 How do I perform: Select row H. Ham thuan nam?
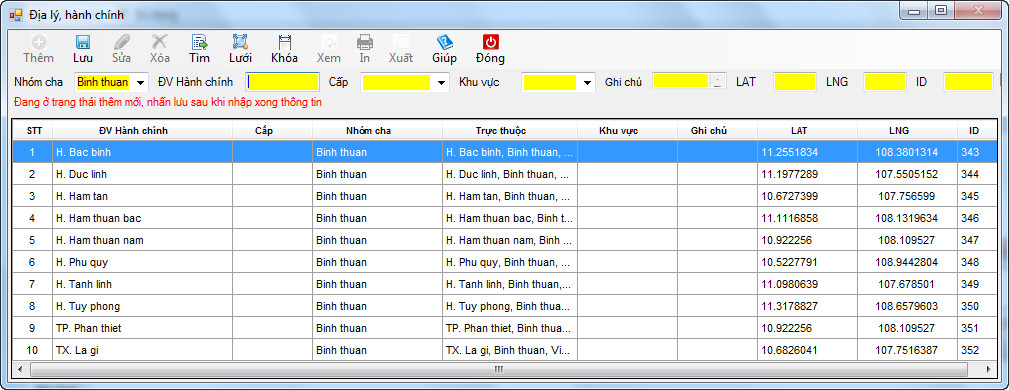click(505, 240)
